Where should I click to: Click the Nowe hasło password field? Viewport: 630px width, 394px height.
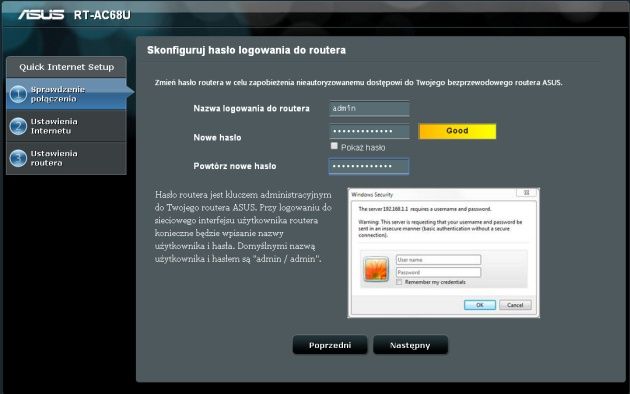click(x=369, y=131)
